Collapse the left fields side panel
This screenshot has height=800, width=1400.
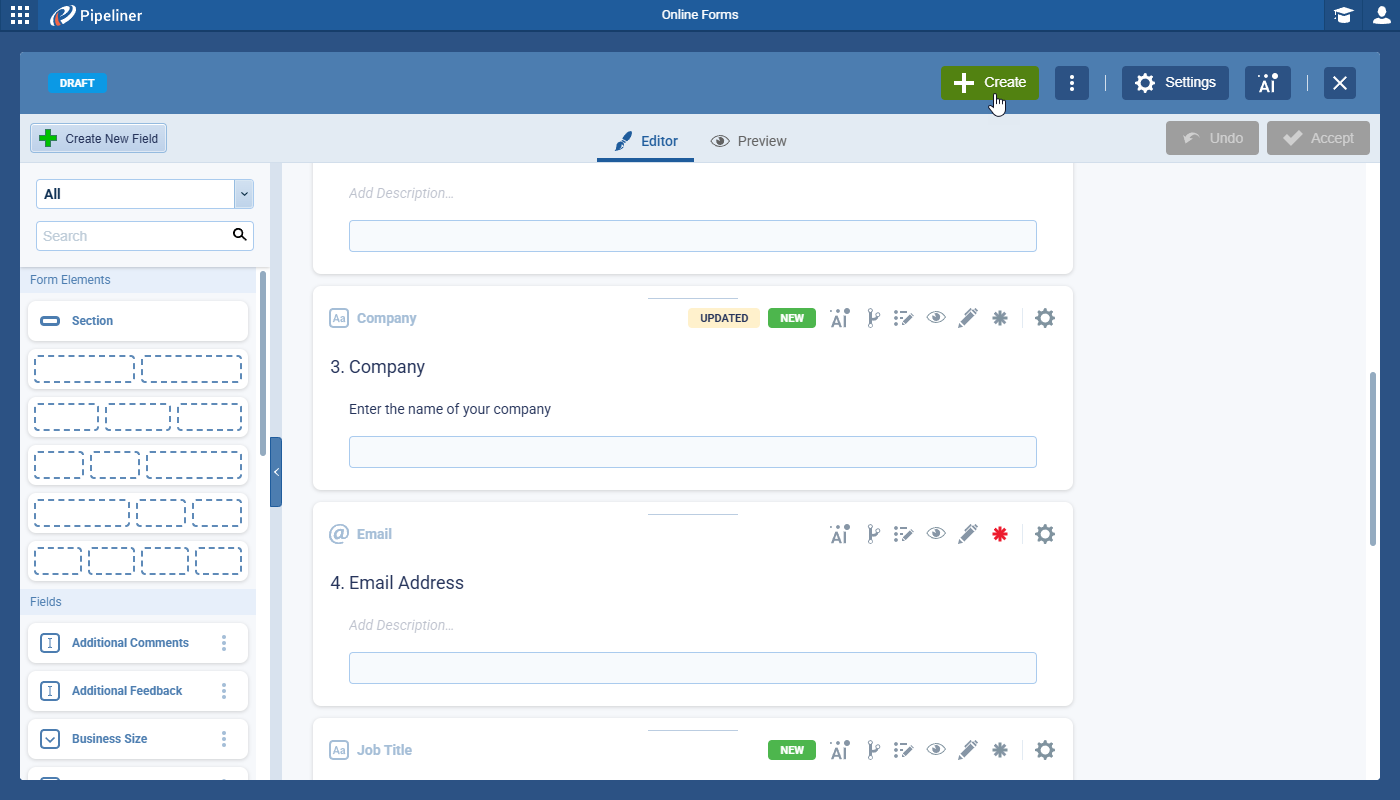276,472
